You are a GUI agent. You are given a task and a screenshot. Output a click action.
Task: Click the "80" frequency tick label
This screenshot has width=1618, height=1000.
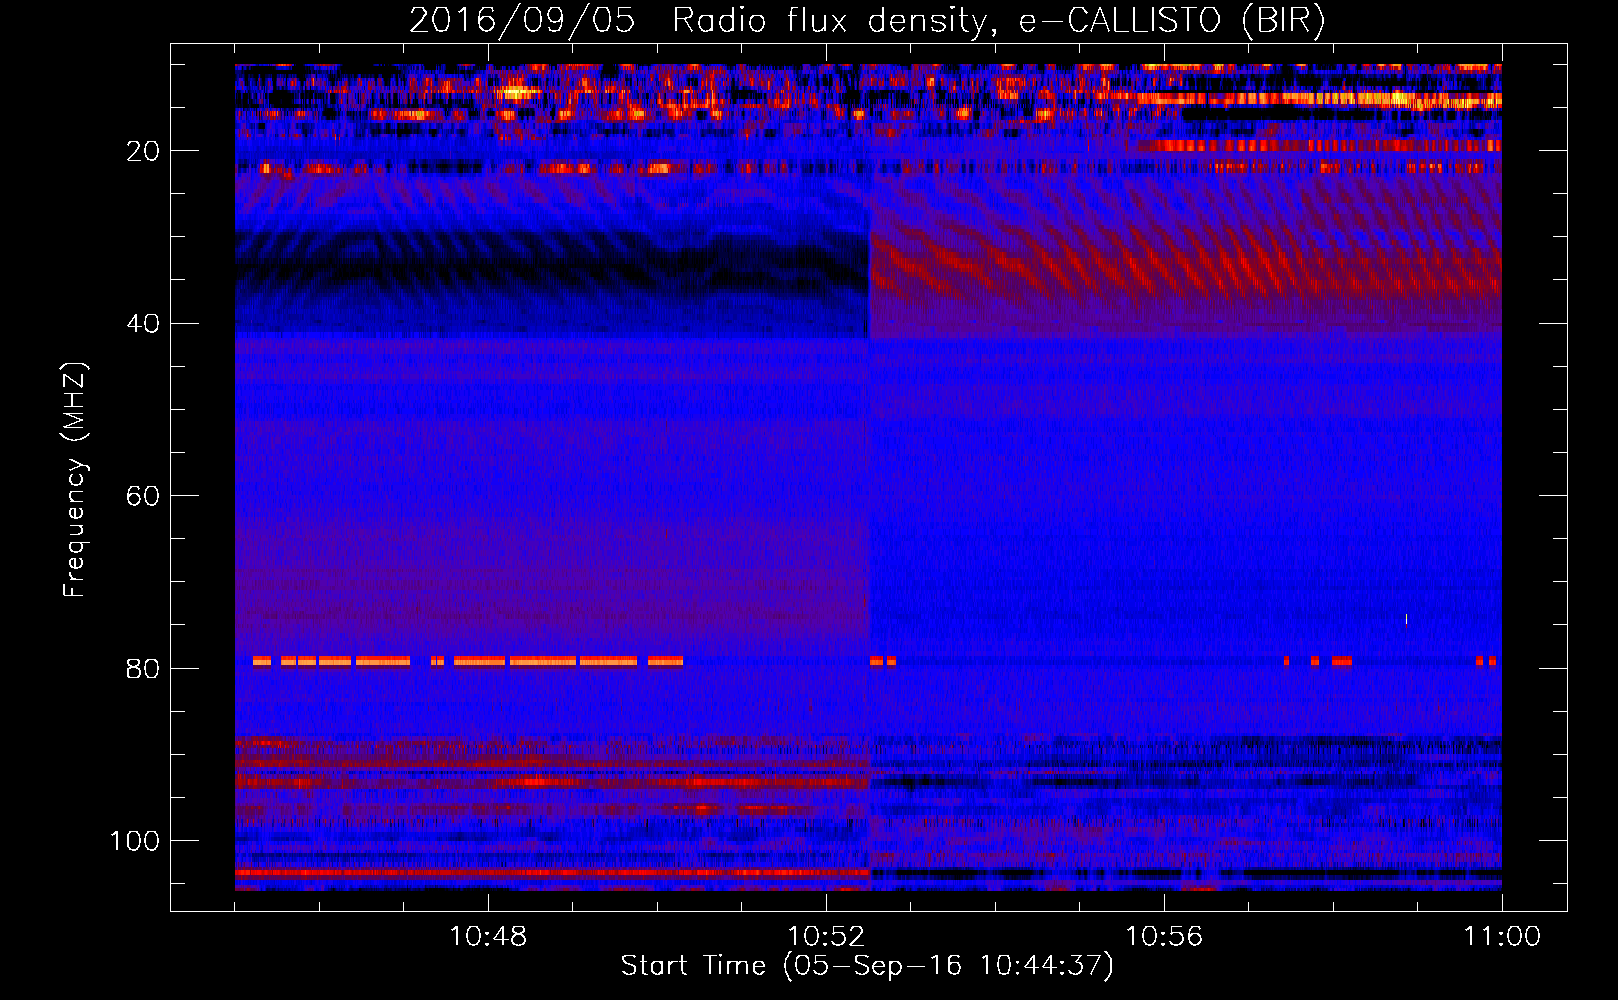[144, 668]
